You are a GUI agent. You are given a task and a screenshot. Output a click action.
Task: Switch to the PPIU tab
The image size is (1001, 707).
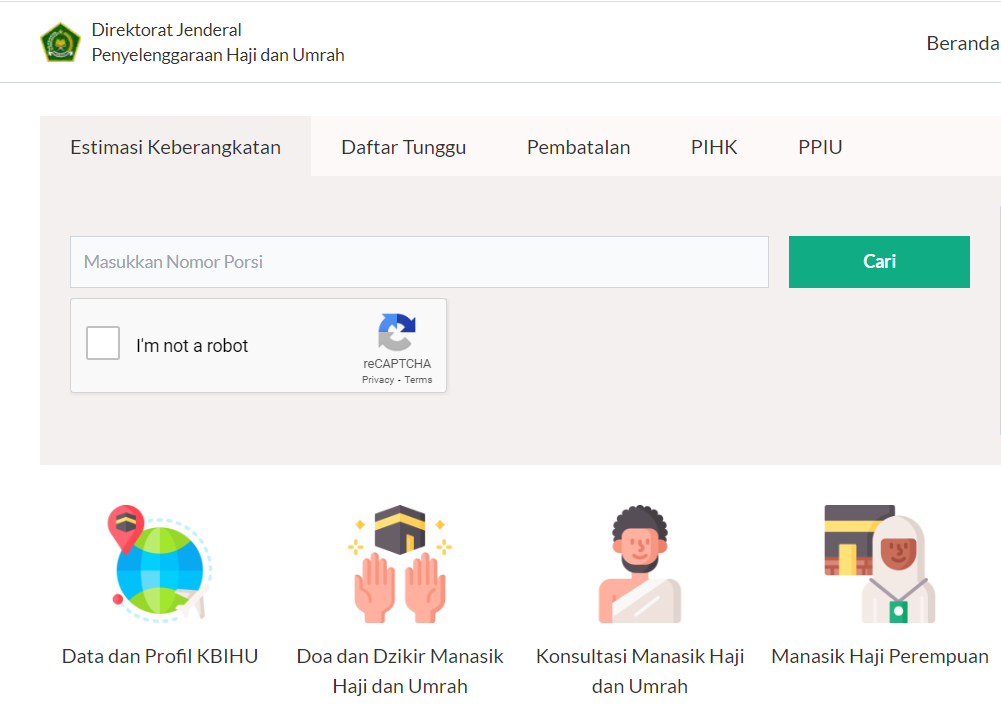pyautogui.click(x=820, y=147)
